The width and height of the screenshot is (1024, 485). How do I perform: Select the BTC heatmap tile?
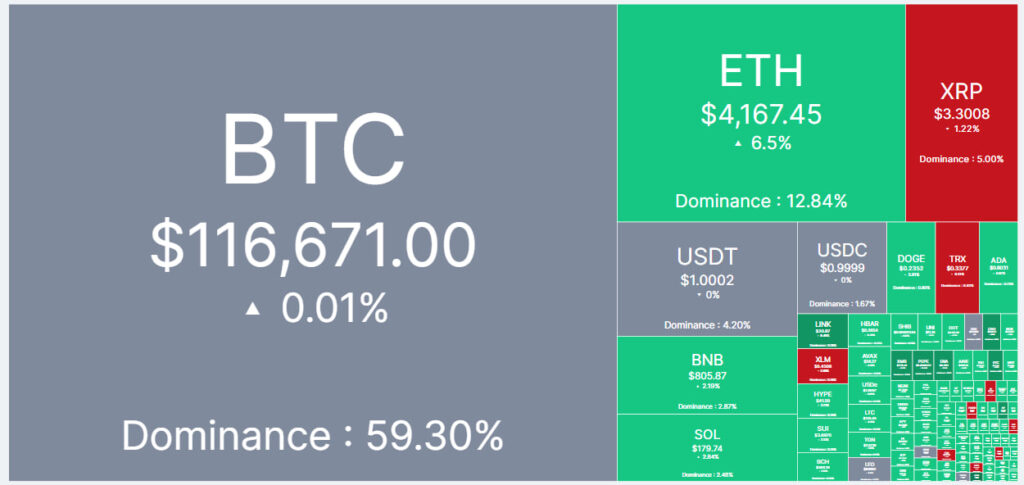coord(313,243)
